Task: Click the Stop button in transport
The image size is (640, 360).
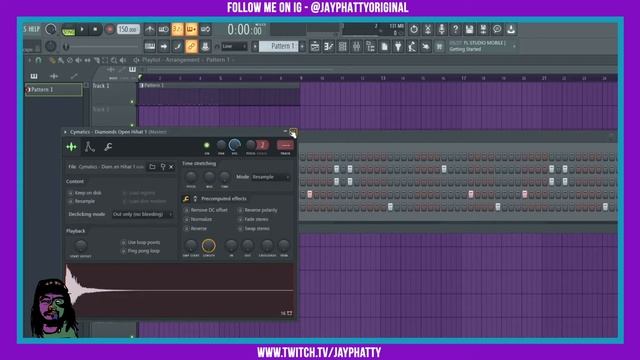Action: tap(95, 29)
